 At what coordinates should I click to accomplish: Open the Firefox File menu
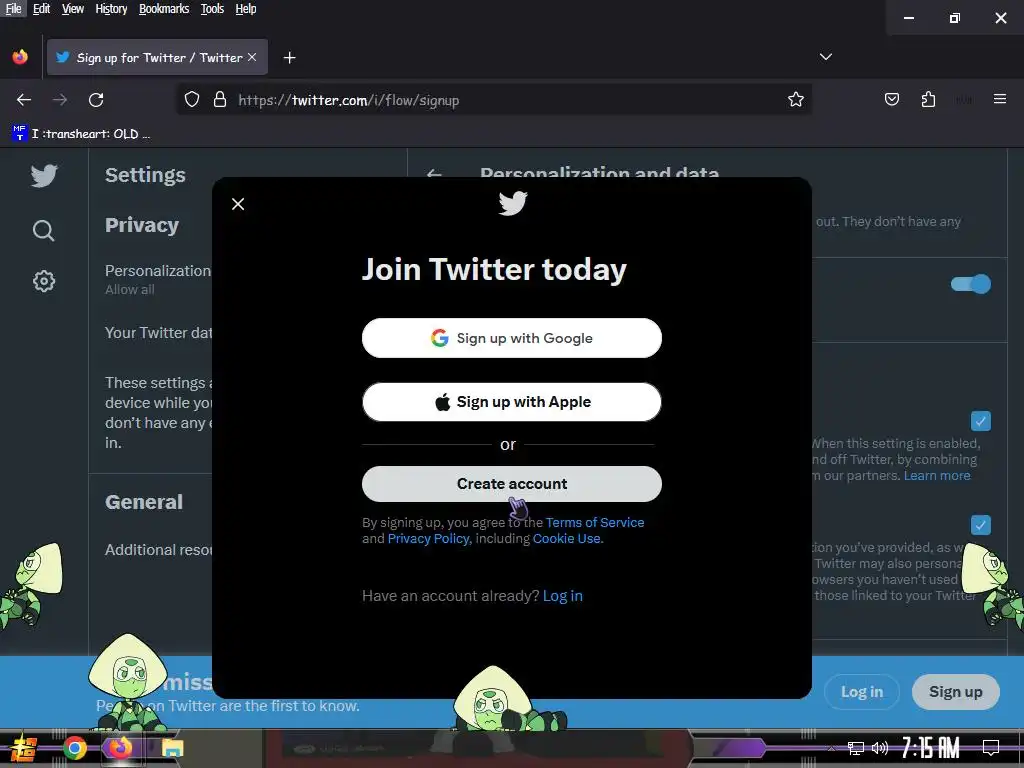(13, 8)
